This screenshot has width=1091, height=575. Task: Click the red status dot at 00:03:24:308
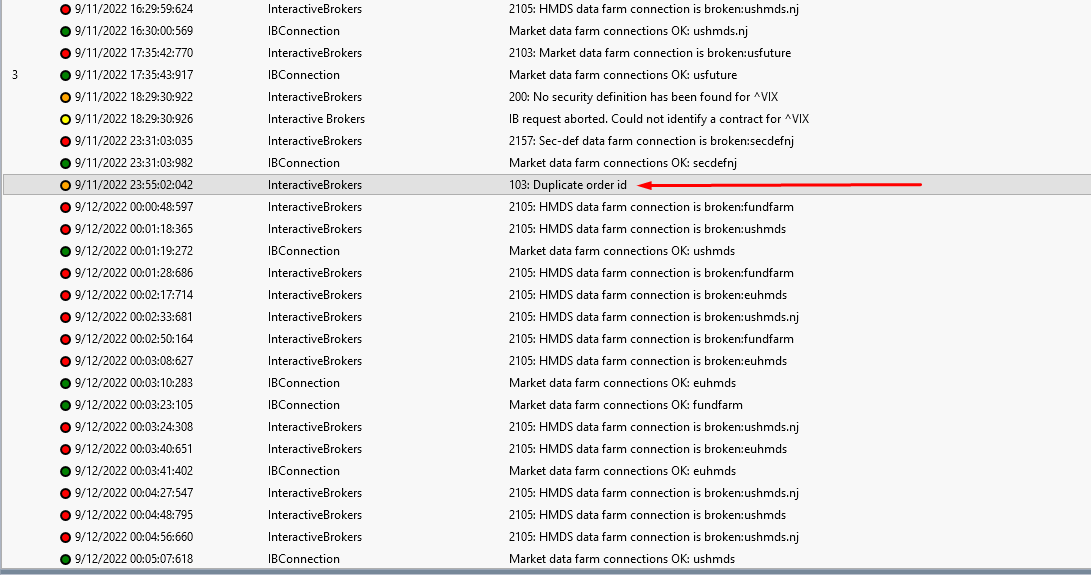tap(65, 427)
